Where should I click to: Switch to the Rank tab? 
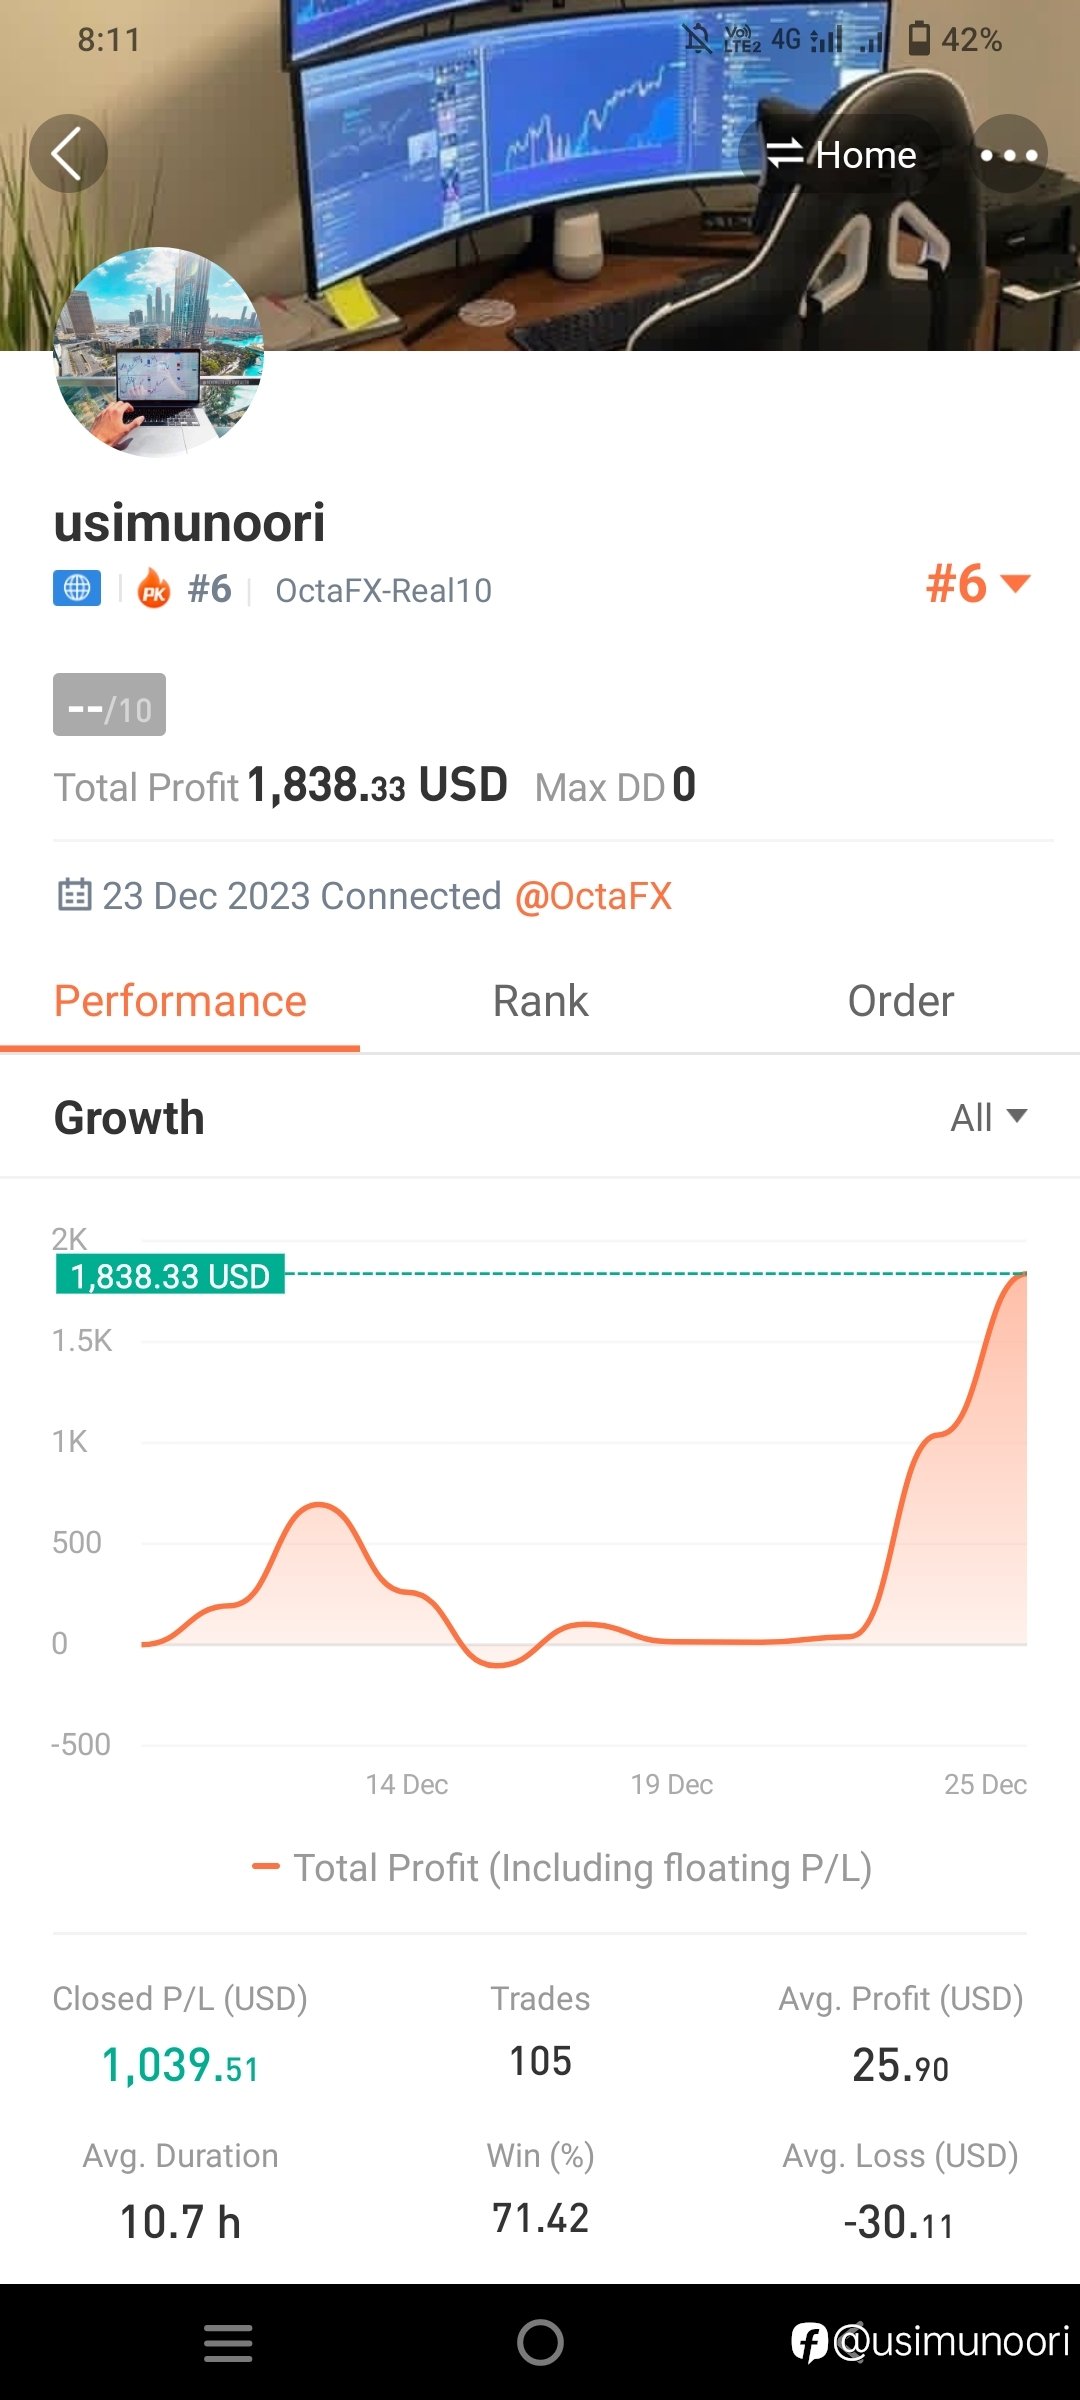(540, 1001)
